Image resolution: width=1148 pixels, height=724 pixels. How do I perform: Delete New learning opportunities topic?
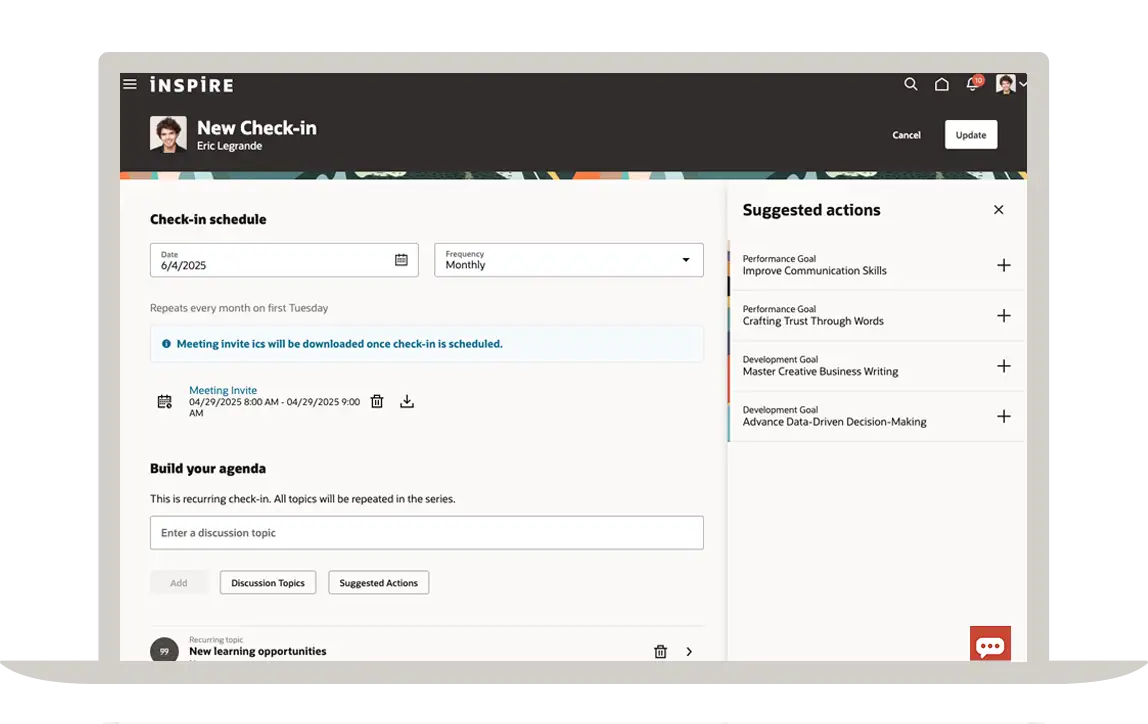click(660, 652)
